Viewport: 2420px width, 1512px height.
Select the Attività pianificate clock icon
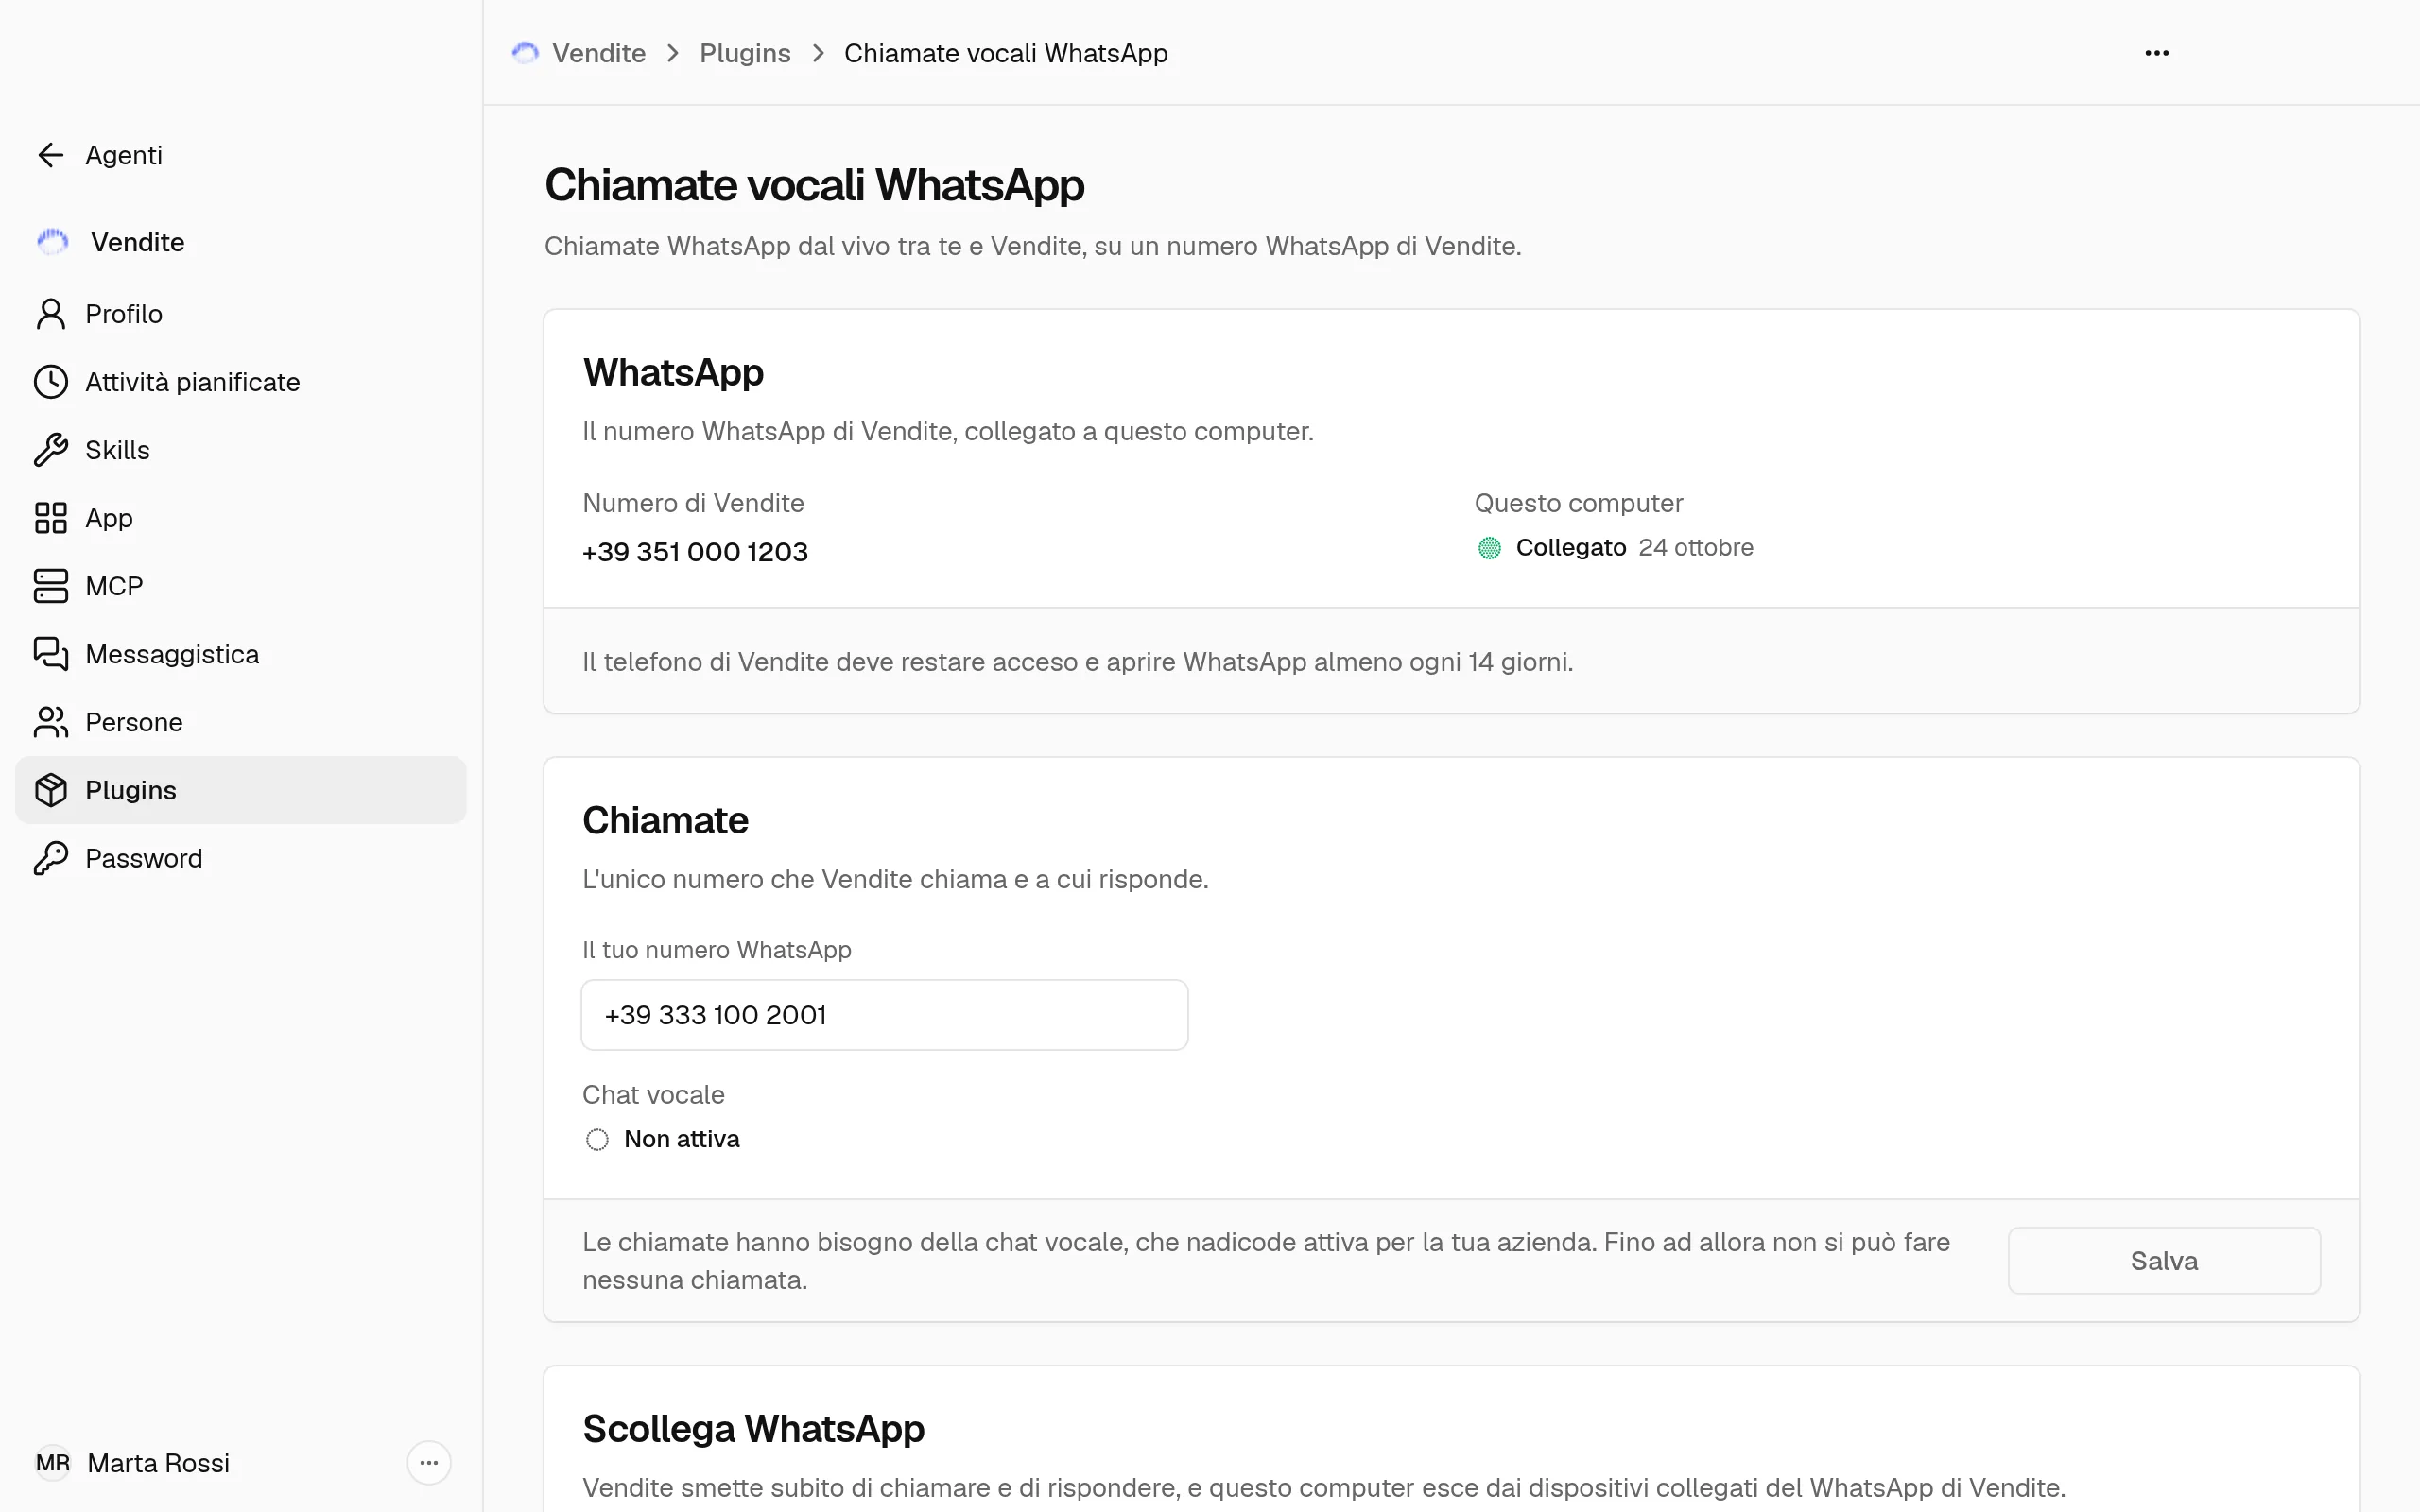[50, 382]
